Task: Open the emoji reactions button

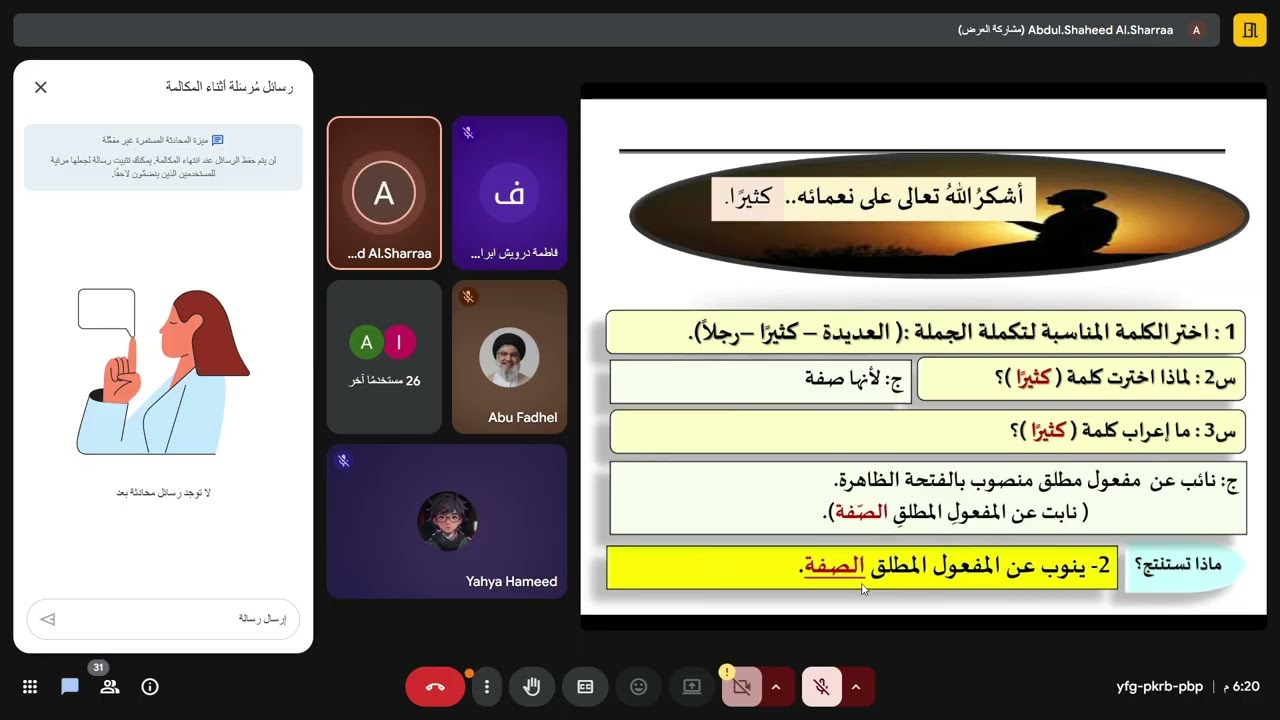Action: pos(638,687)
